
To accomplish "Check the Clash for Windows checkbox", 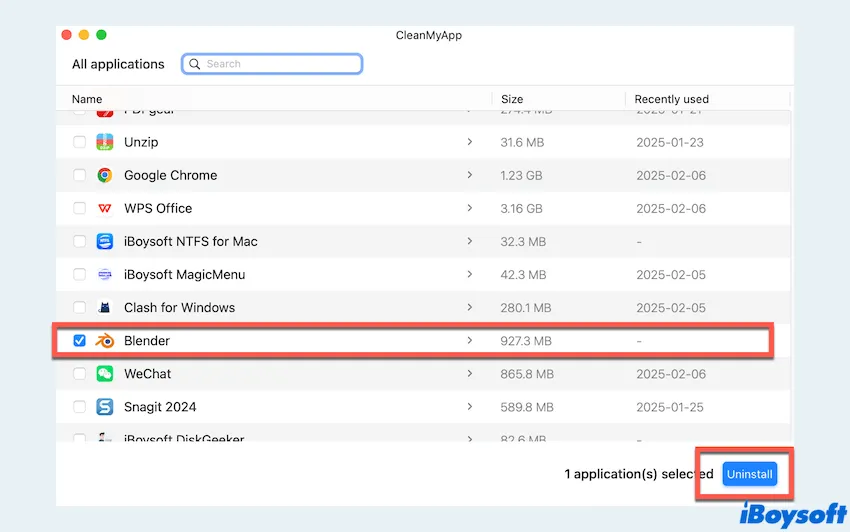I will pos(79,307).
